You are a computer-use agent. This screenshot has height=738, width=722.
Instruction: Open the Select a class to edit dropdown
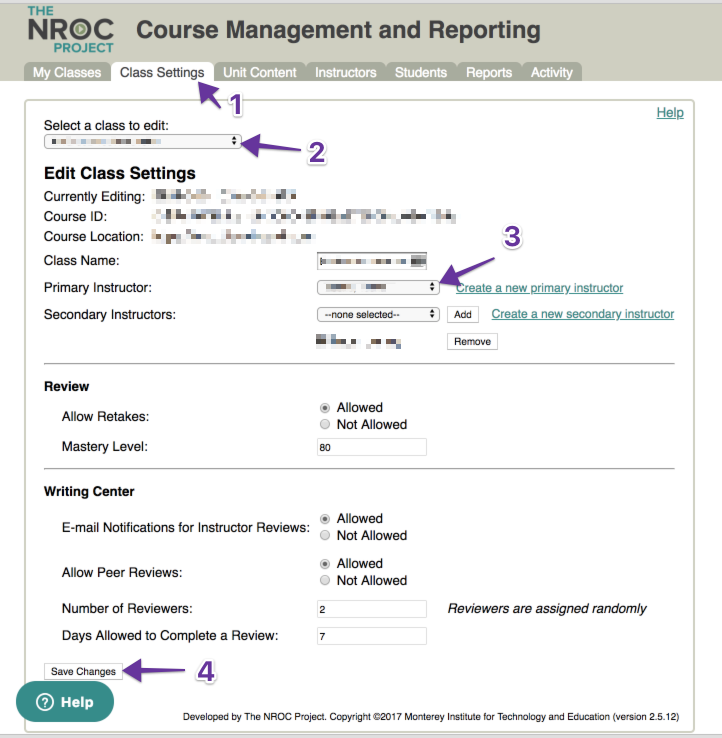143,141
